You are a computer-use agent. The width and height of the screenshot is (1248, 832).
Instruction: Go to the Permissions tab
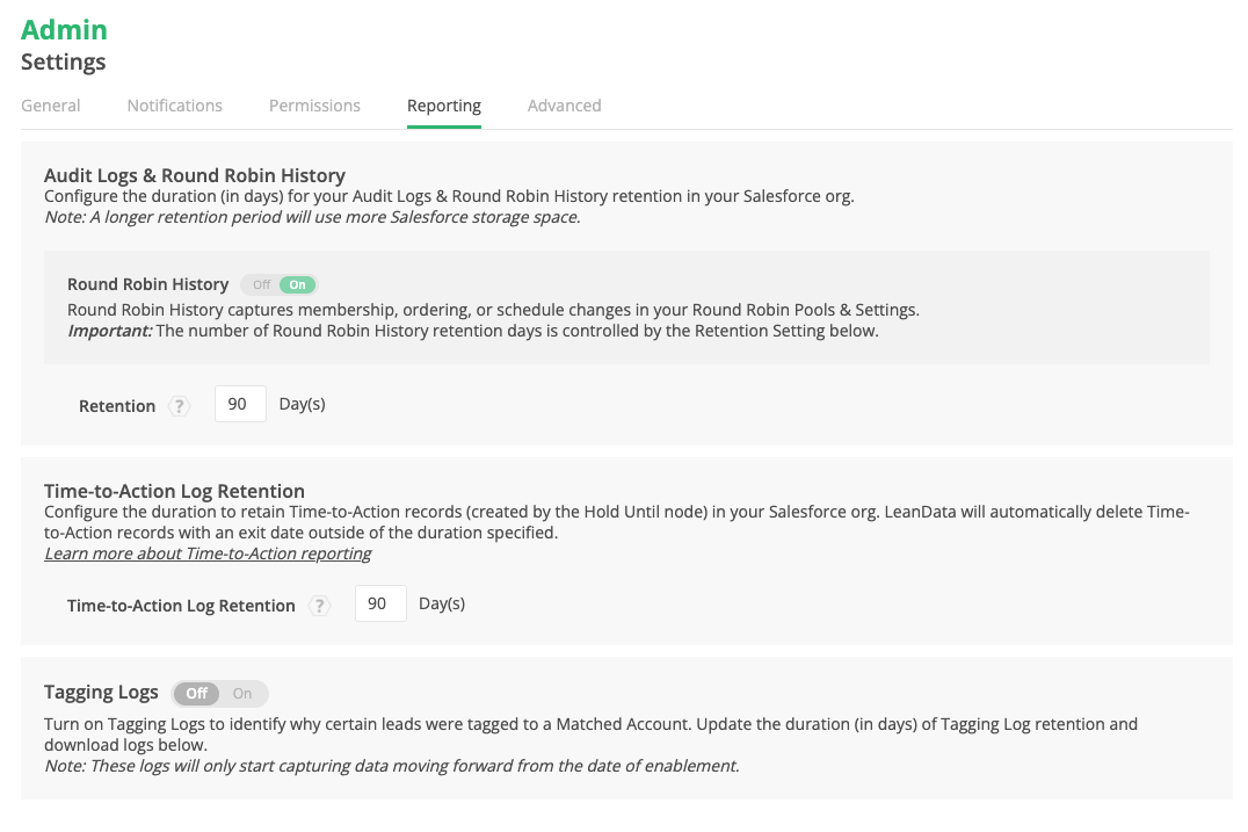tap(315, 106)
